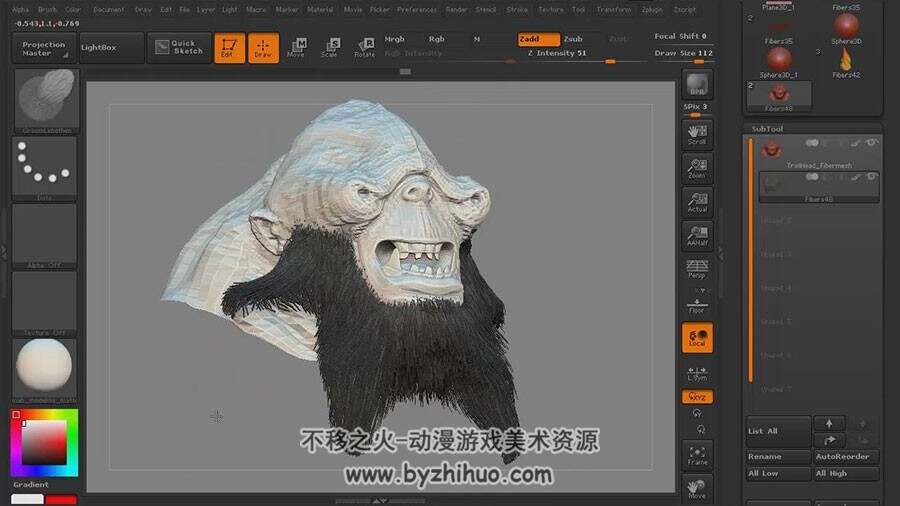
Task: Select the Move transform tool in top shelf
Action: (296, 48)
